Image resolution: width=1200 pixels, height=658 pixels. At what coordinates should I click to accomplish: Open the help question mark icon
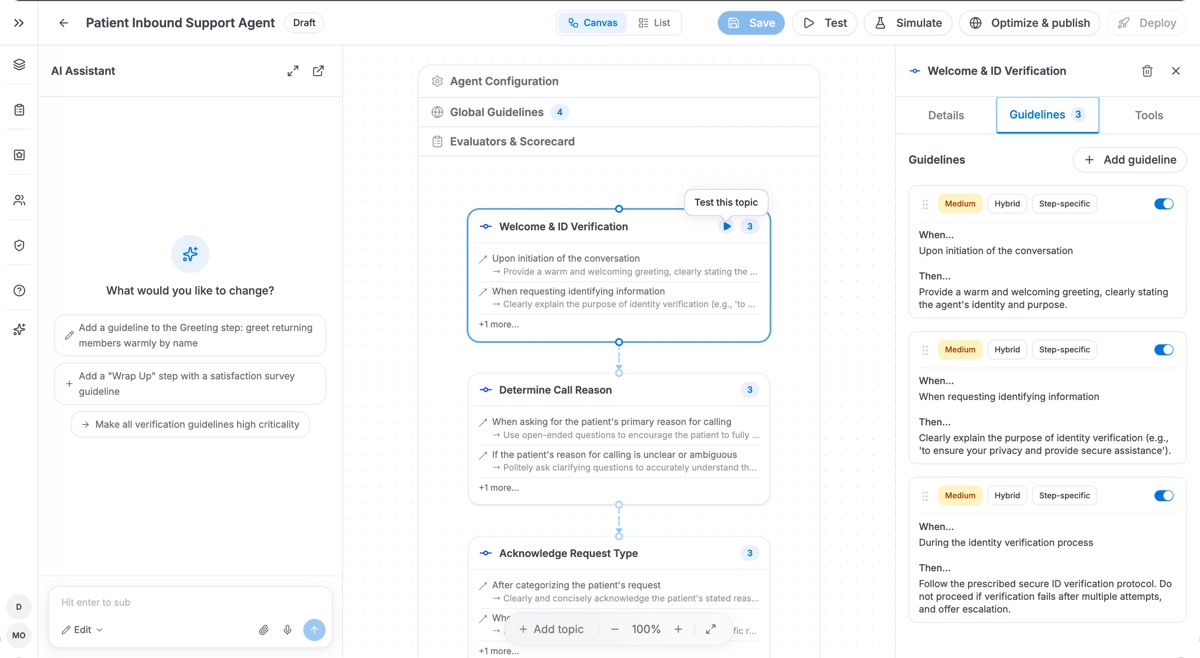[x=19, y=290]
